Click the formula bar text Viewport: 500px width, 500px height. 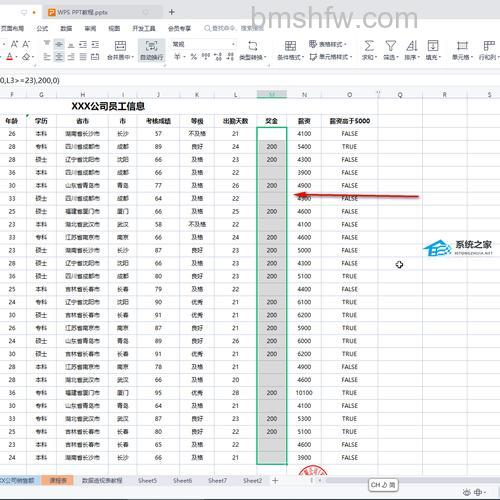(30, 80)
